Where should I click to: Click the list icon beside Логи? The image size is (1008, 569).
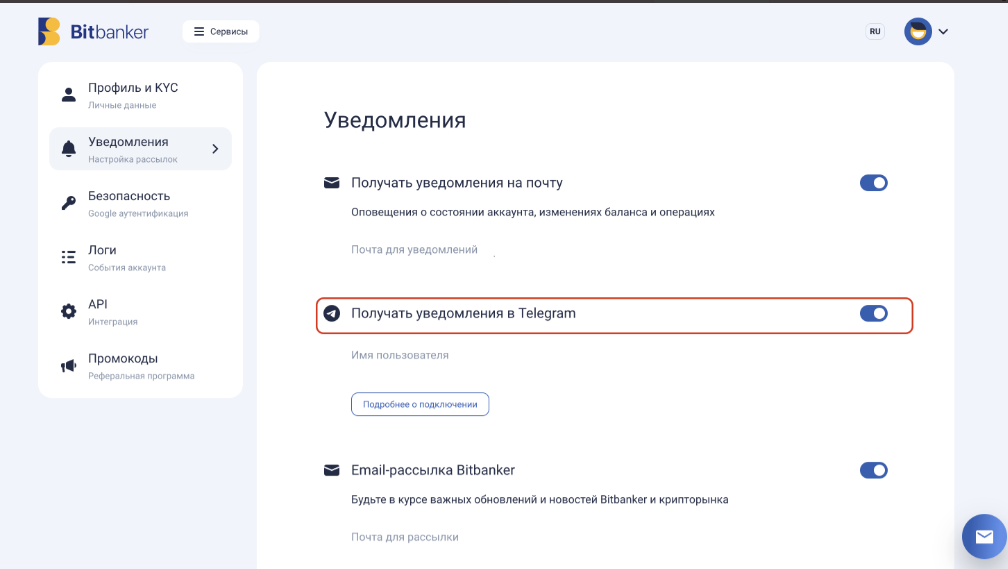[68, 257]
